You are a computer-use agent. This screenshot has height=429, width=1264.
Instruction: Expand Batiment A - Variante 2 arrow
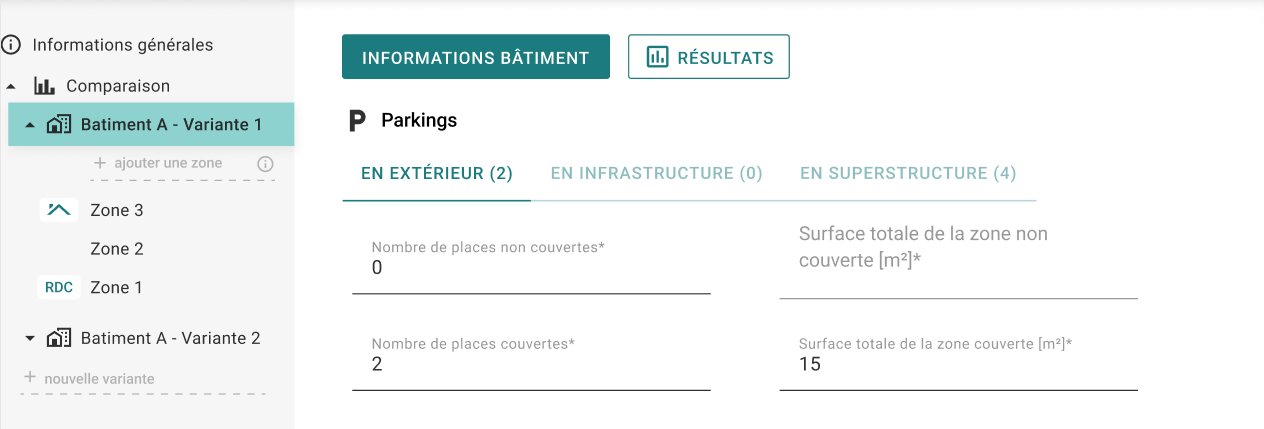click(x=30, y=338)
